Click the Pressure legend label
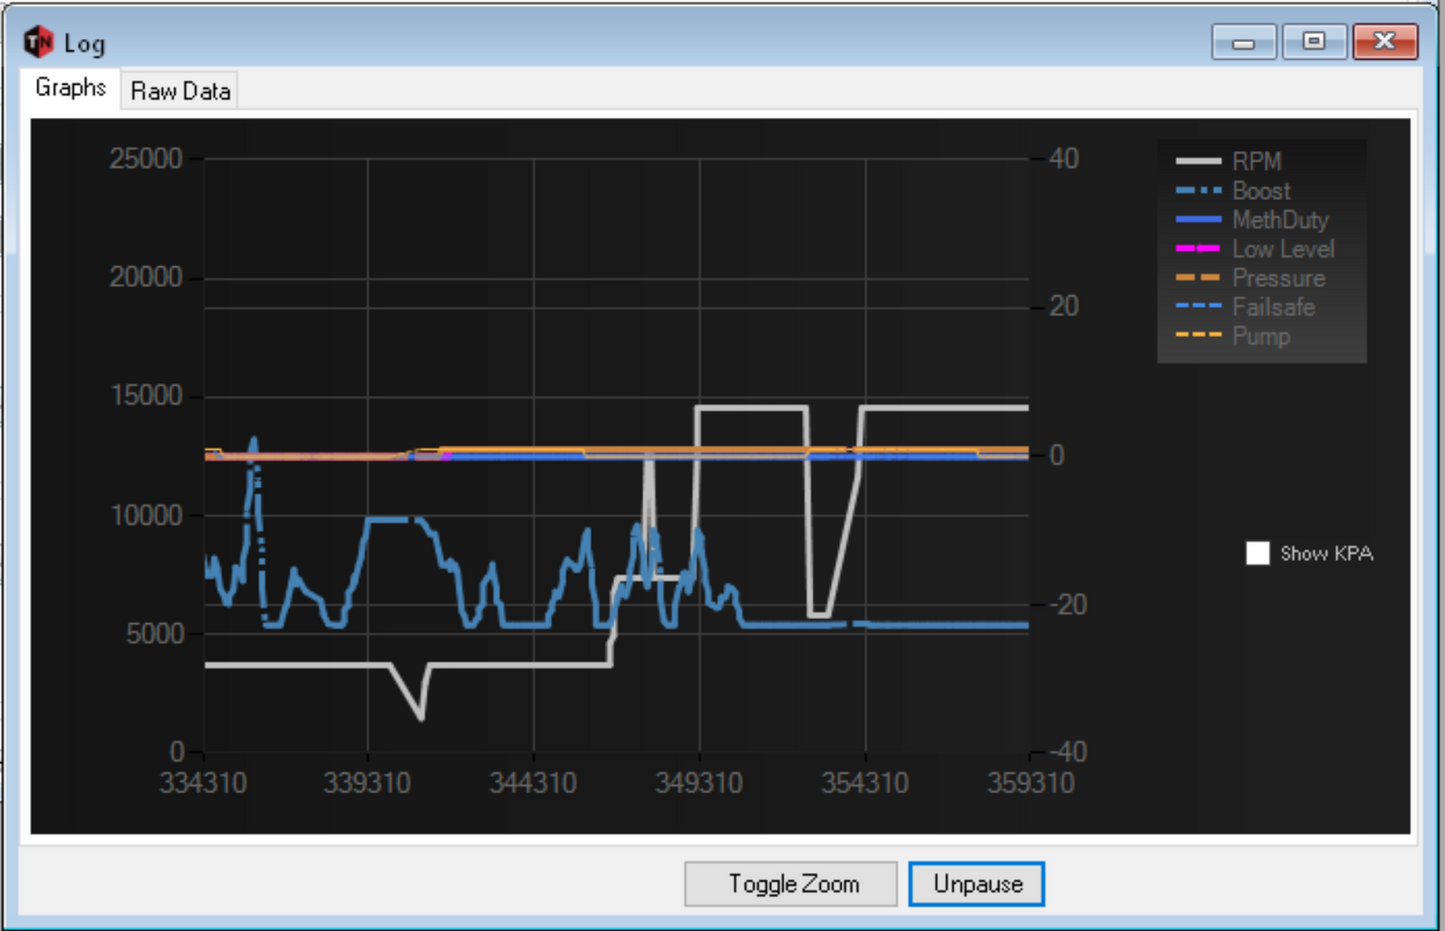The height and width of the screenshot is (931, 1445). click(1278, 278)
